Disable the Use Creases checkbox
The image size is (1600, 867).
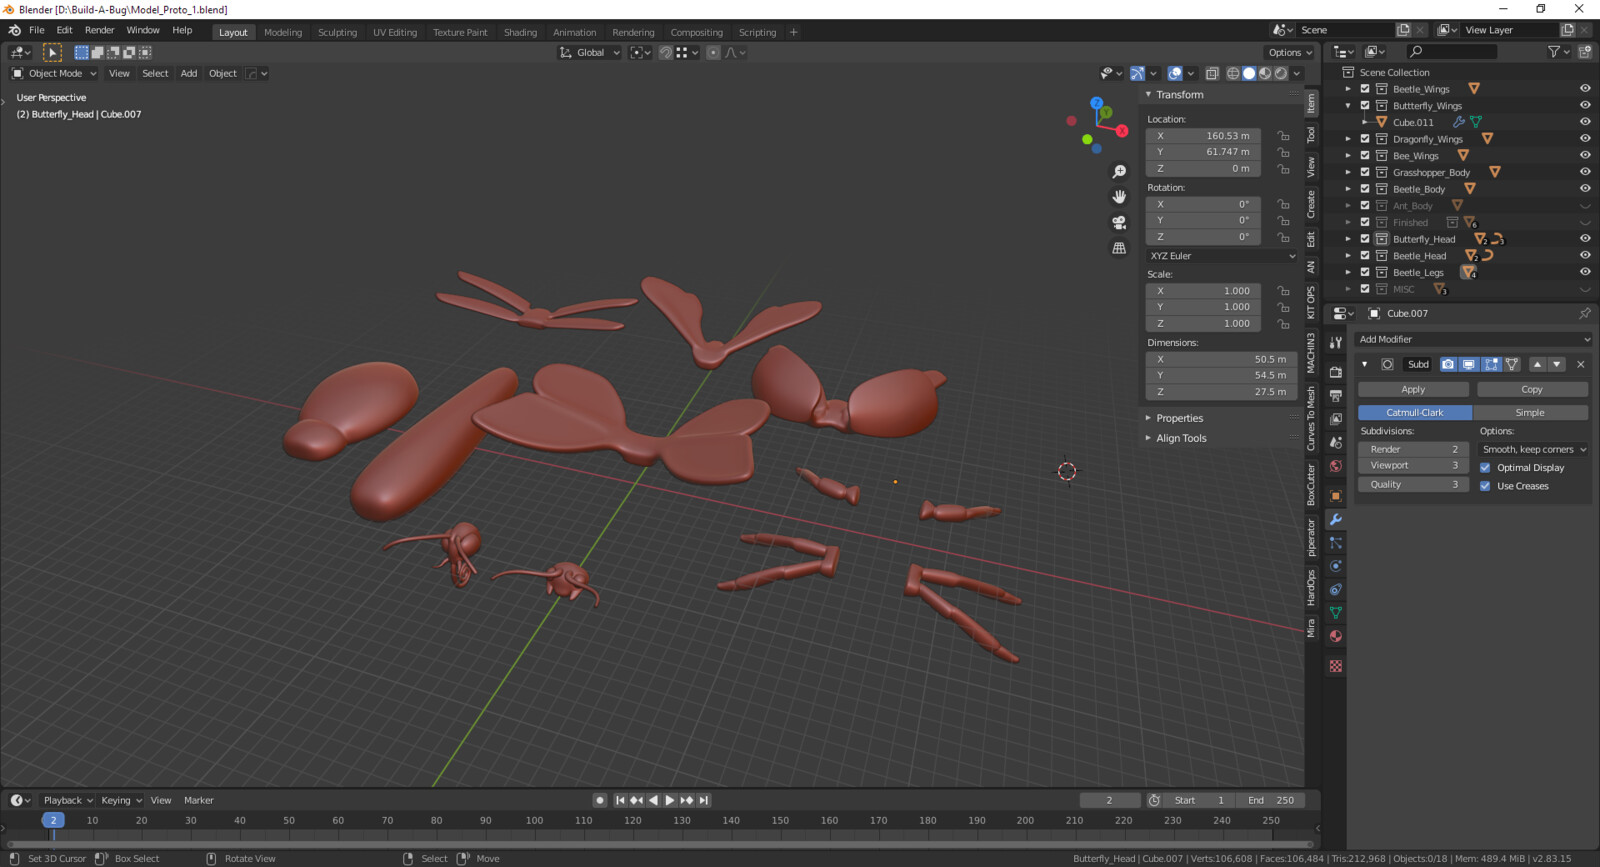pyautogui.click(x=1485, y=486)
